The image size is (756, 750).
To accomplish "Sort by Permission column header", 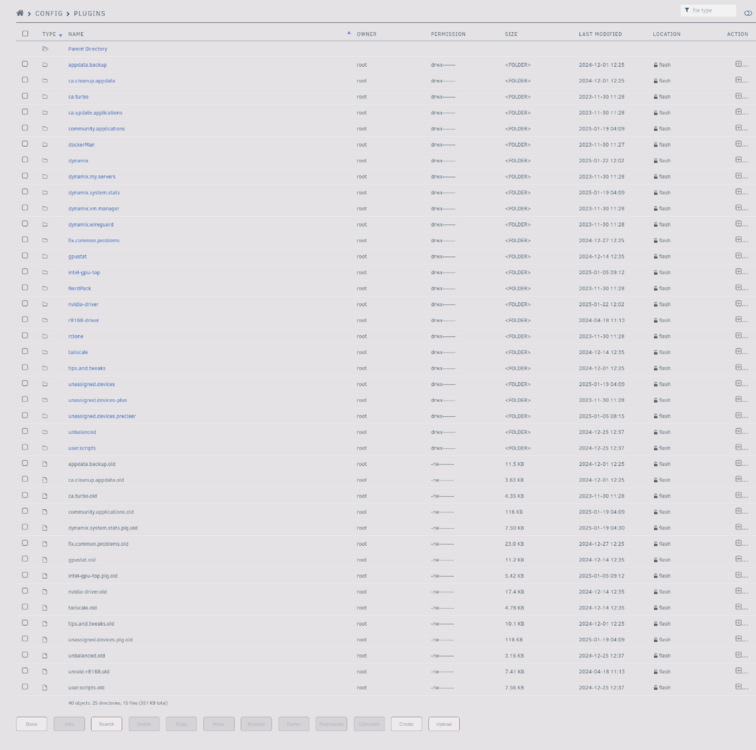I will pos(448,34).
